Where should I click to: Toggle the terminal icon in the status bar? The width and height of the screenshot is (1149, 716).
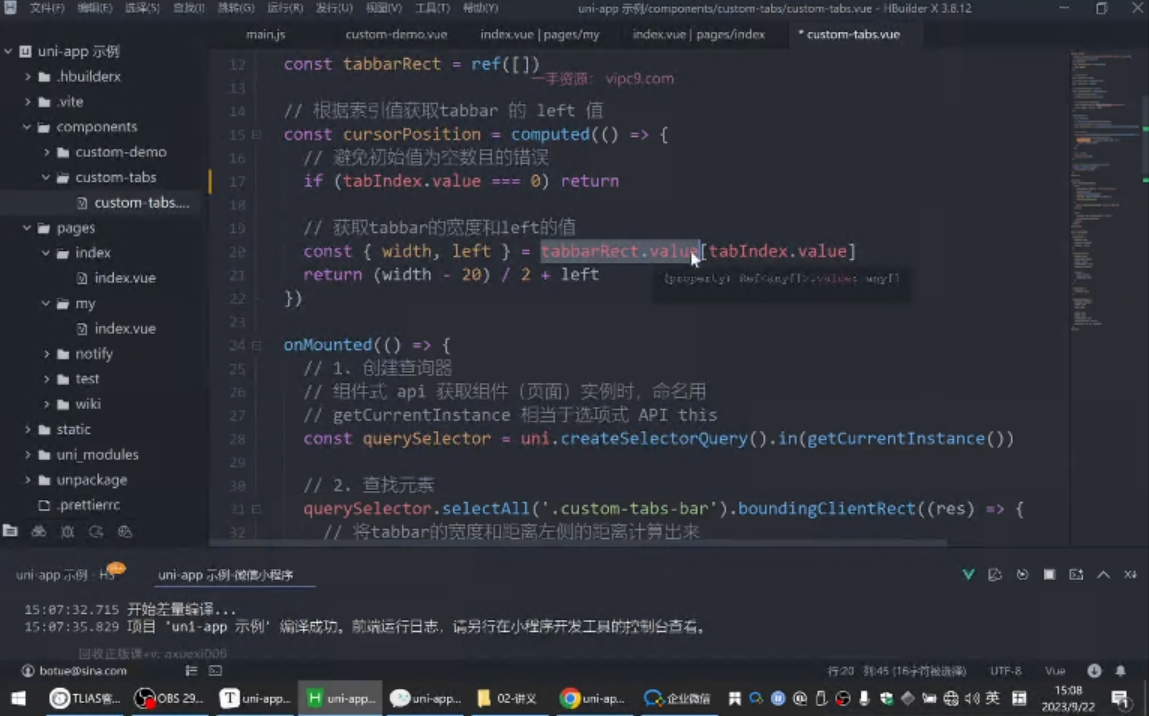215,671
